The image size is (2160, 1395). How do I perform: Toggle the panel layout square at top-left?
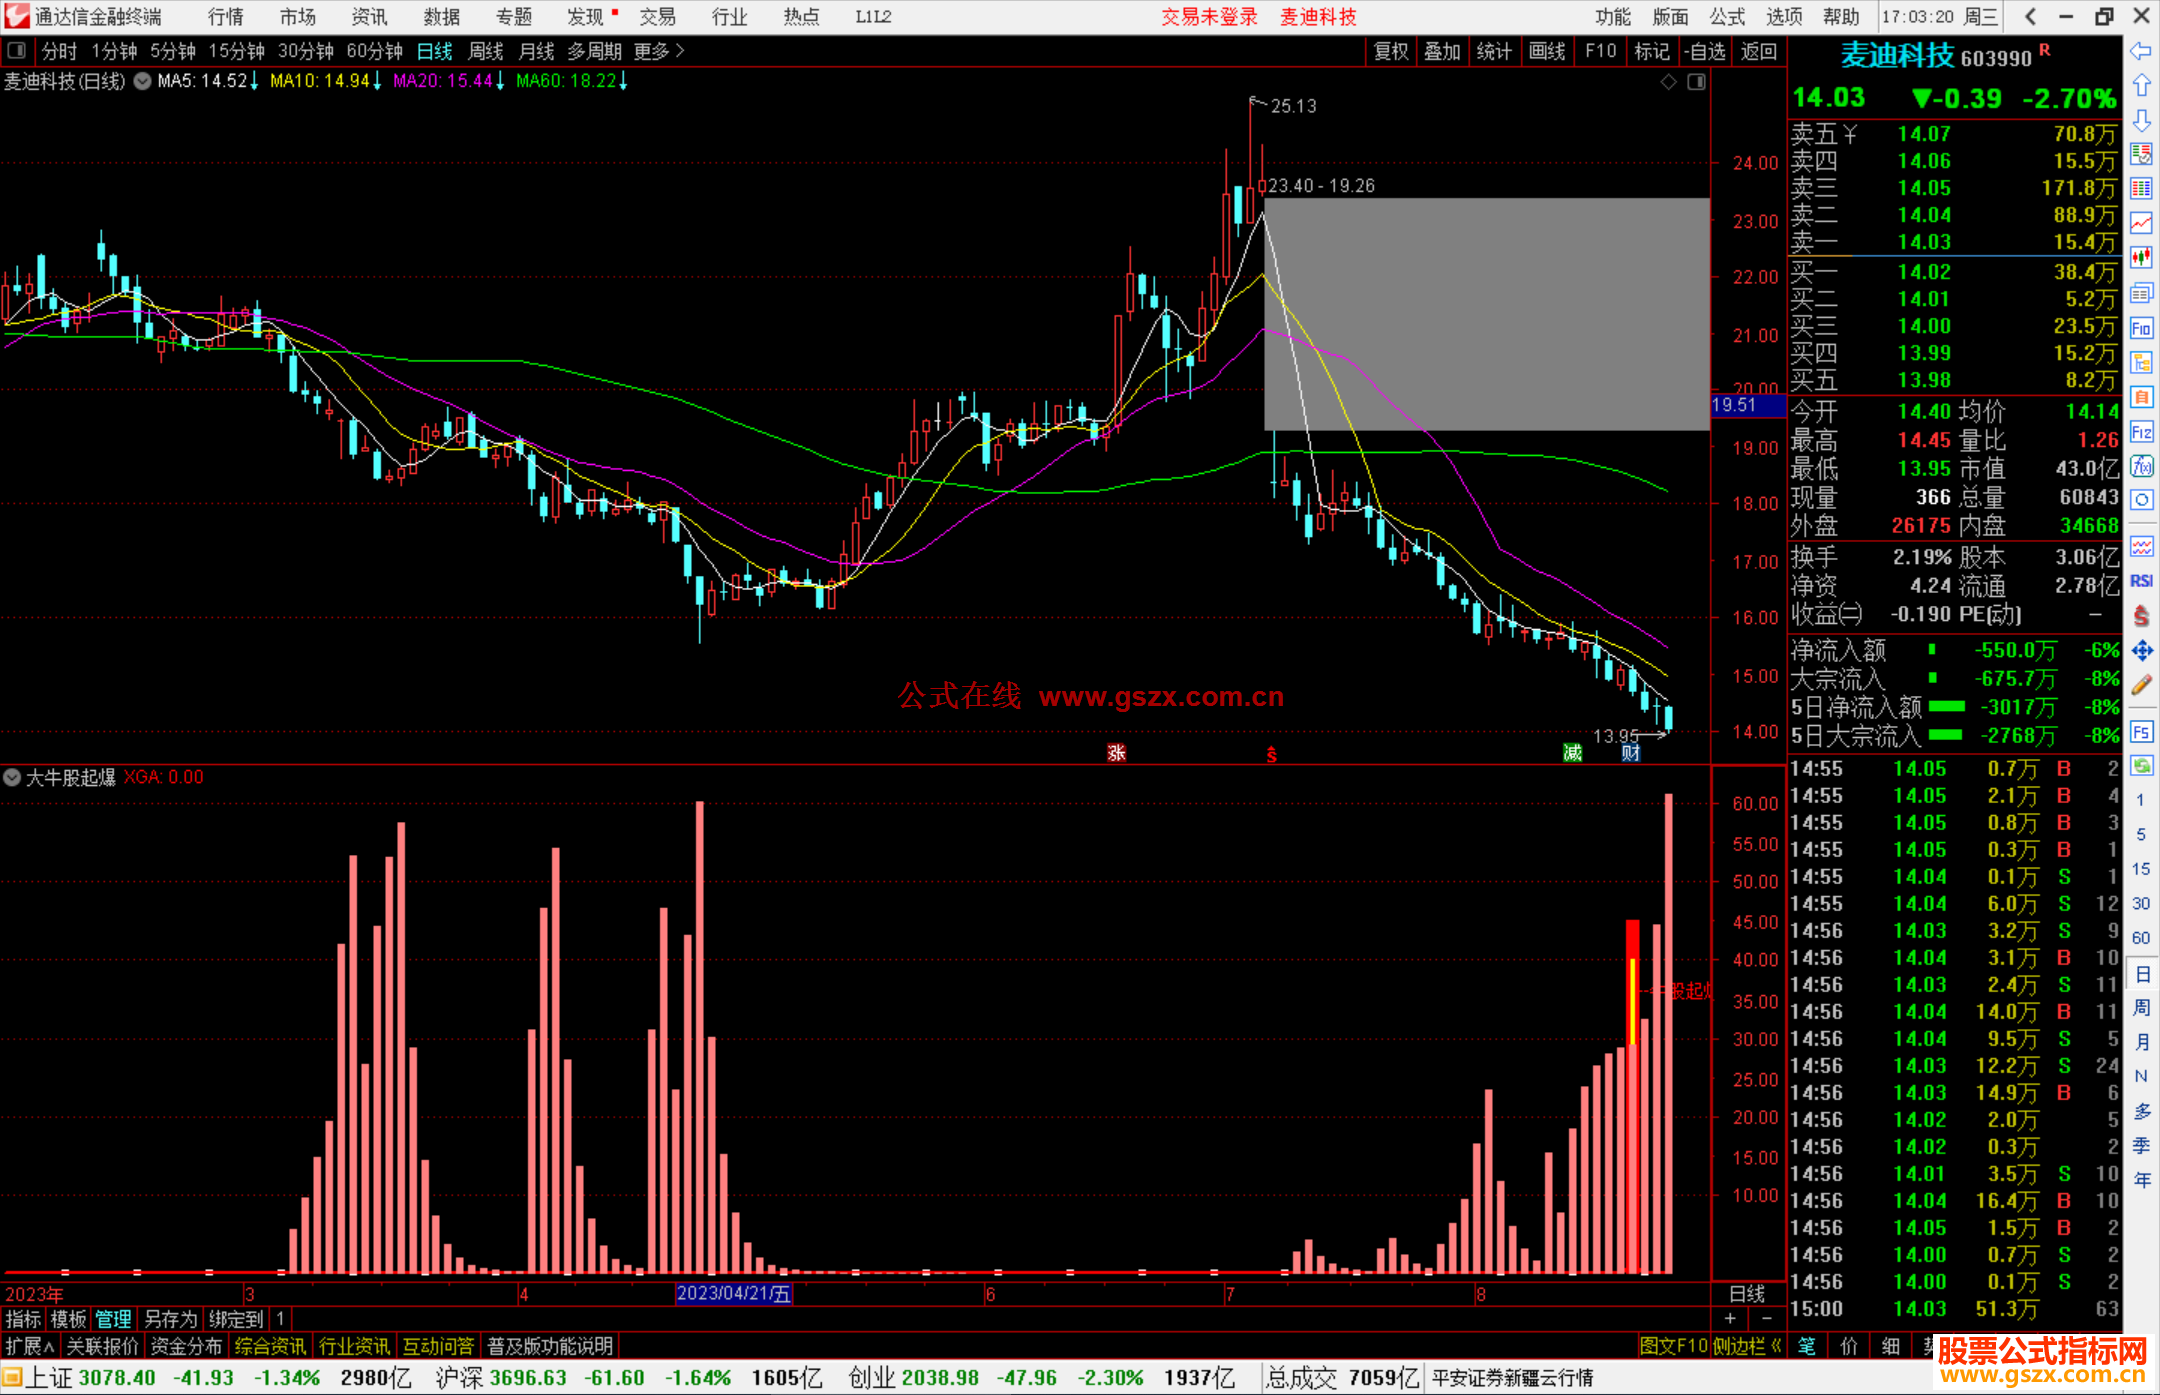point(16,50)
